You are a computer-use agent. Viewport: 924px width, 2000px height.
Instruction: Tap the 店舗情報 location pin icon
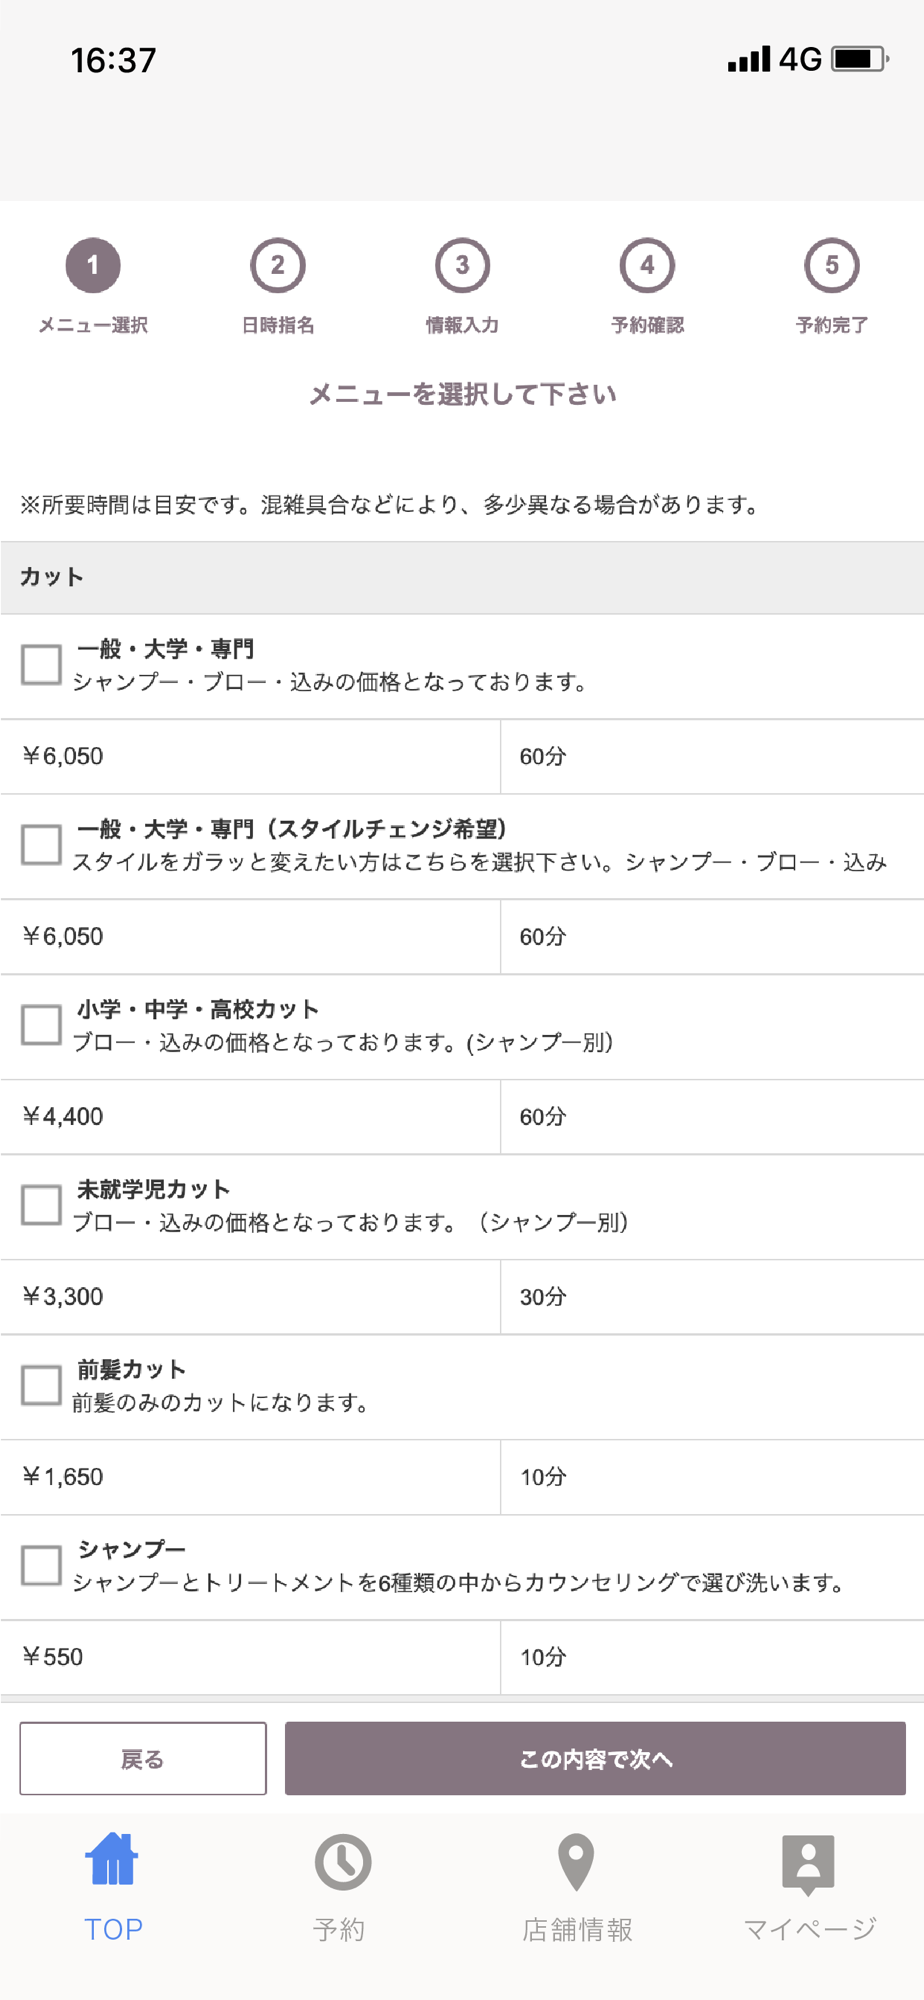pyautogui.click(x=576, y=1862)
